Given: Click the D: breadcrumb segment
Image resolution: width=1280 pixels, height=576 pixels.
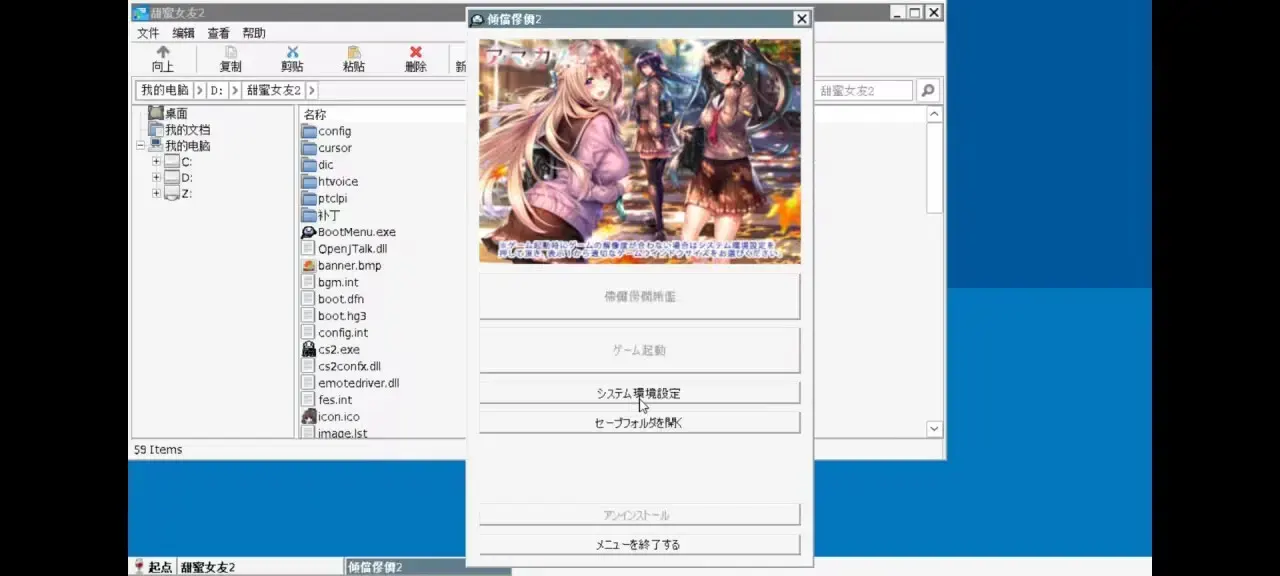Looking at the screenshot, I should [217, 91].
